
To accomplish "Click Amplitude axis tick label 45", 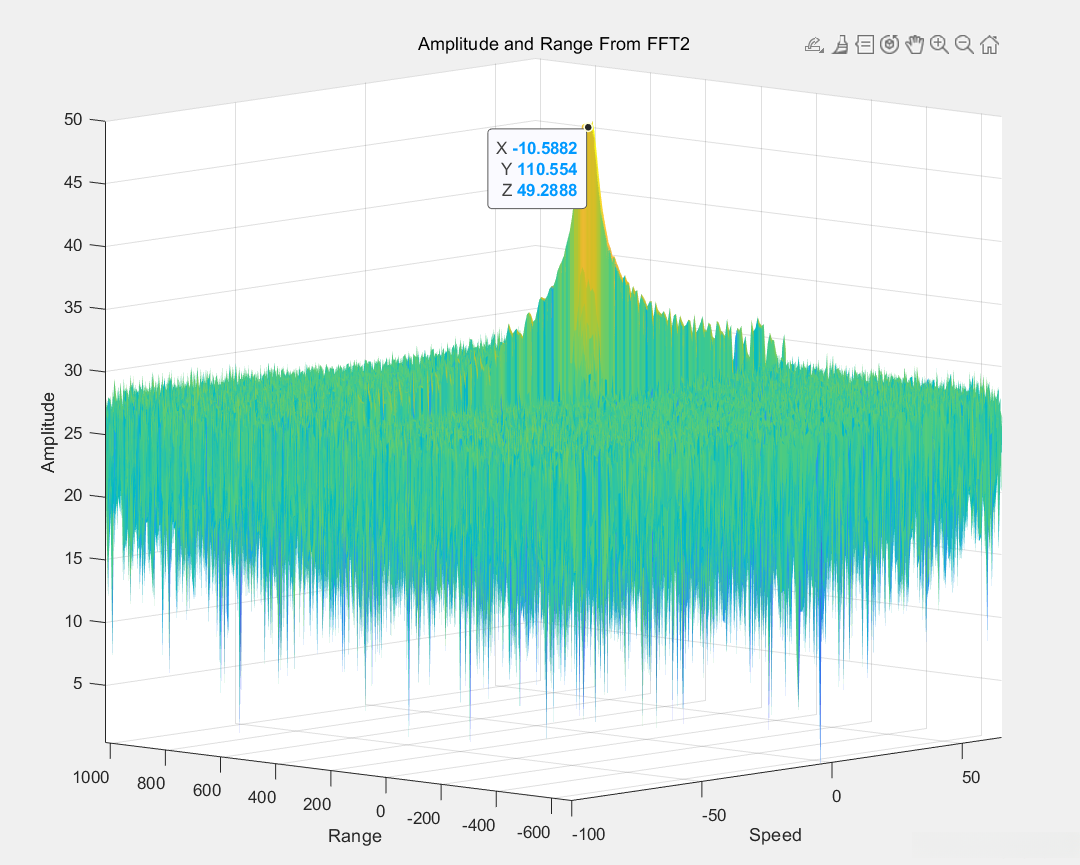I will (73, 183).
